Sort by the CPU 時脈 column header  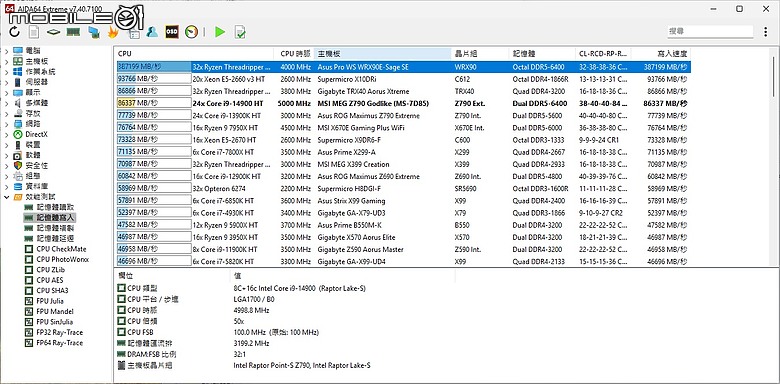pyautogui.click(x=294, y=54)
